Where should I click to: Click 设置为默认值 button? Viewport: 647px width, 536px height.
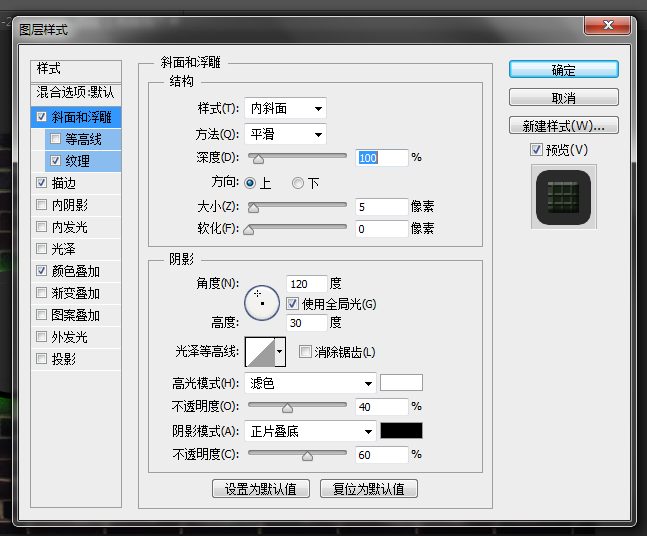[x=261, y=489]
